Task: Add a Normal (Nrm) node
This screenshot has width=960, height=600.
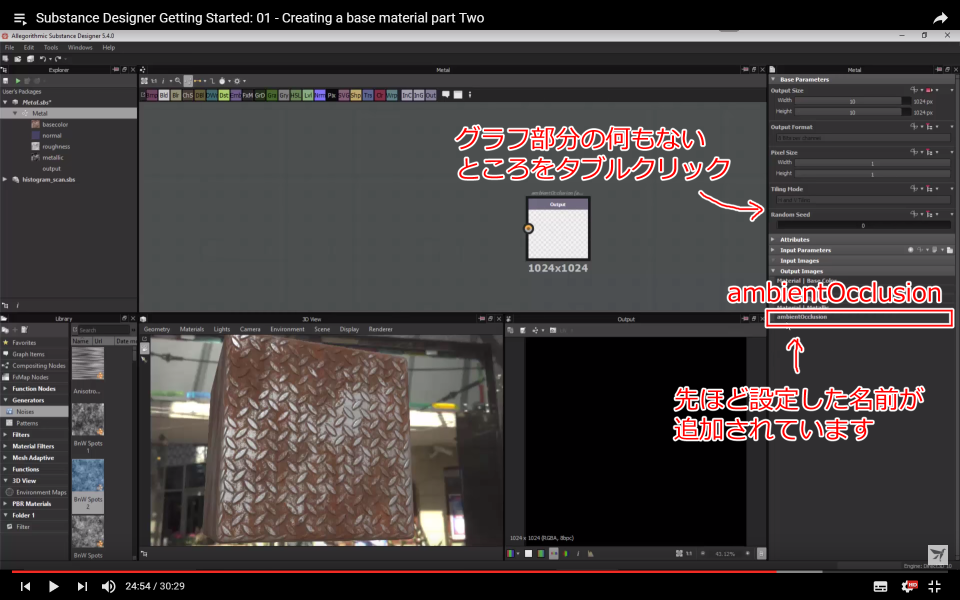Action: click(320, 95)
